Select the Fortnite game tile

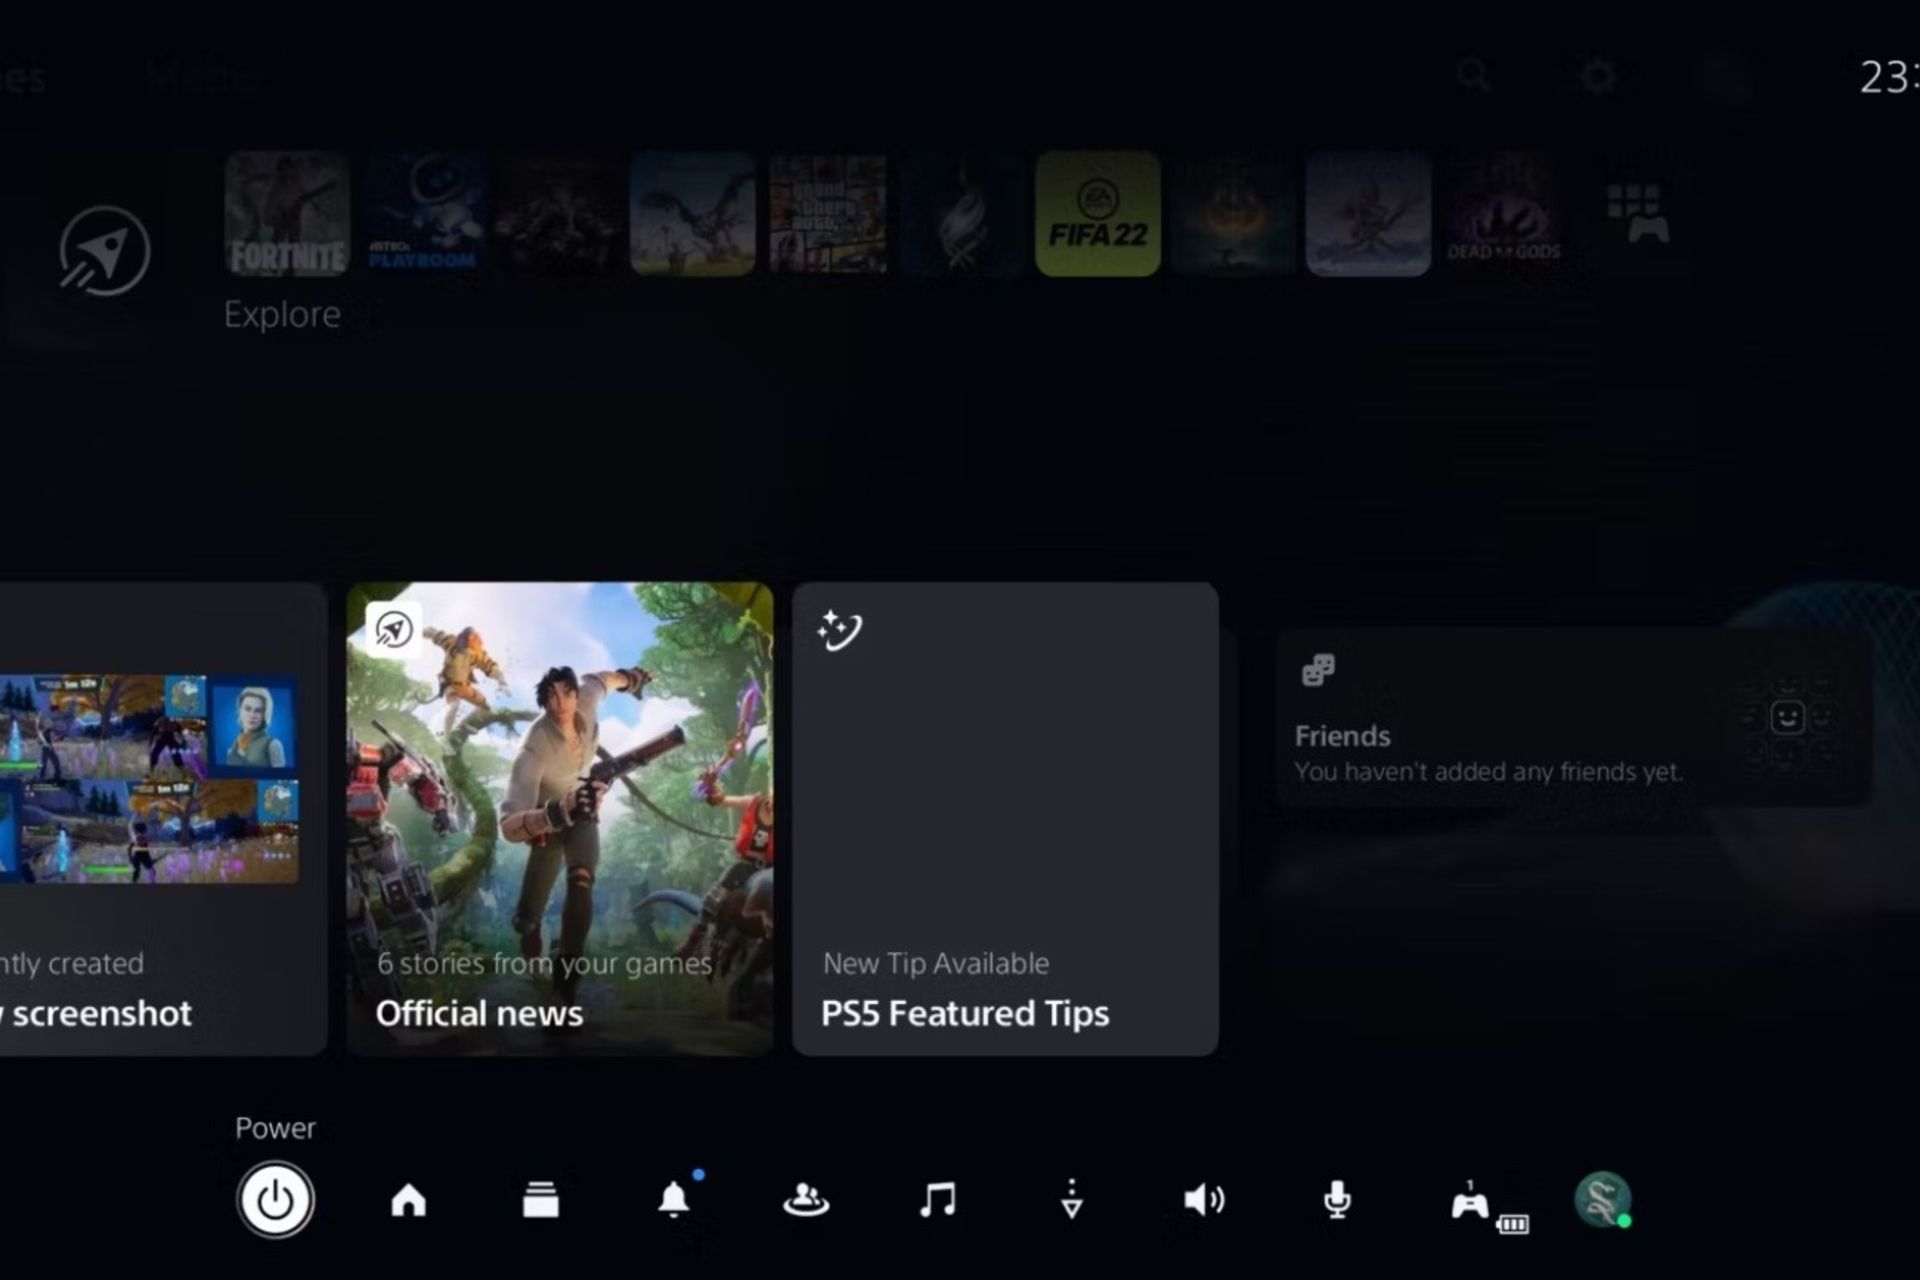tap(288, 214)
